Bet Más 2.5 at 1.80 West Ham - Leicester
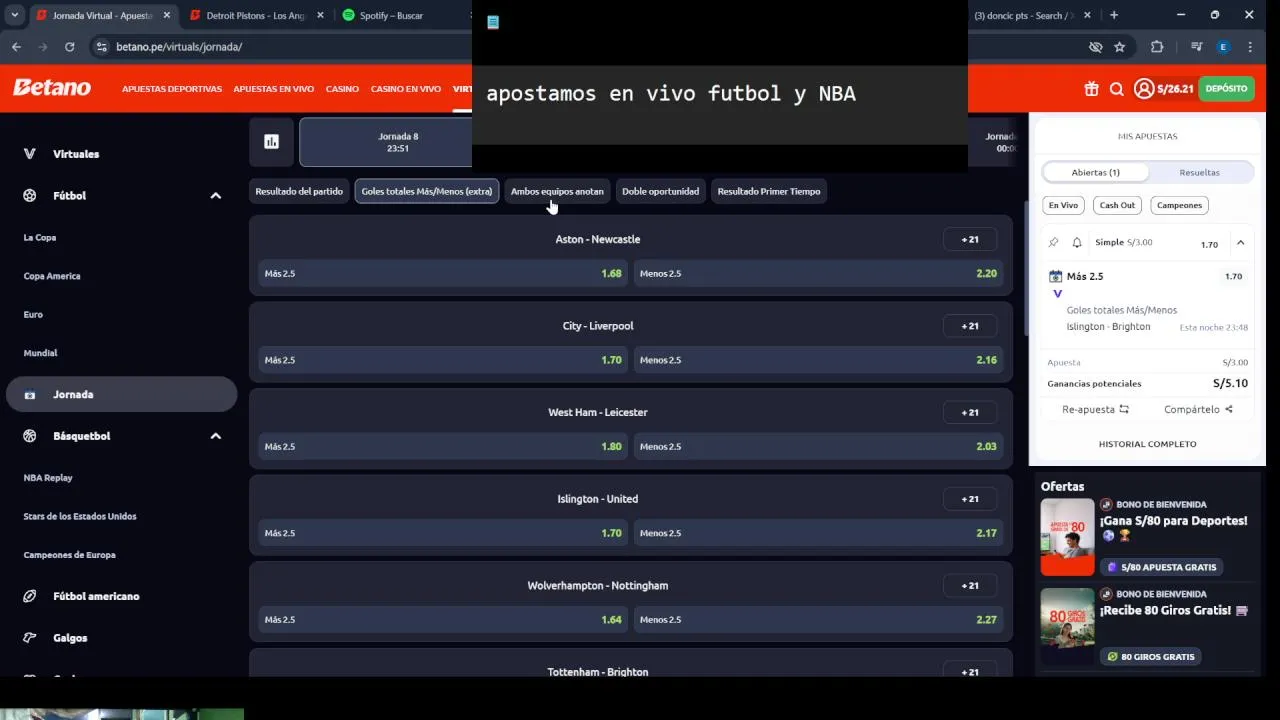Screen dimensions: 1280x720 (x=443, y=446)
